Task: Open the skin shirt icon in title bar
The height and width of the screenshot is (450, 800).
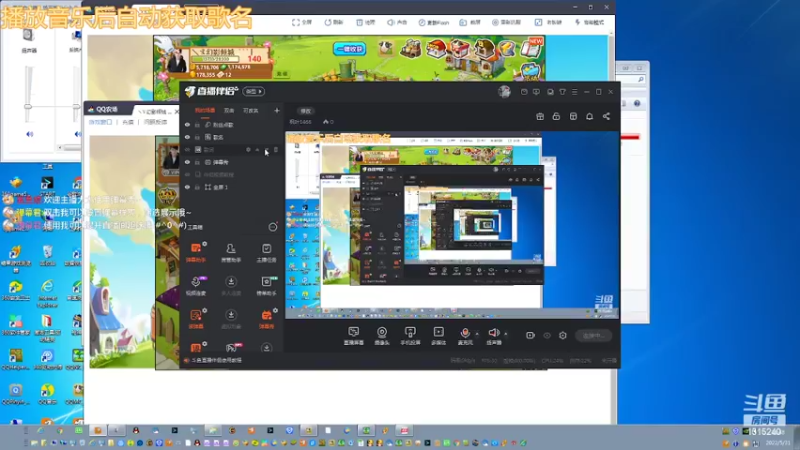Action: click(562, 92)
